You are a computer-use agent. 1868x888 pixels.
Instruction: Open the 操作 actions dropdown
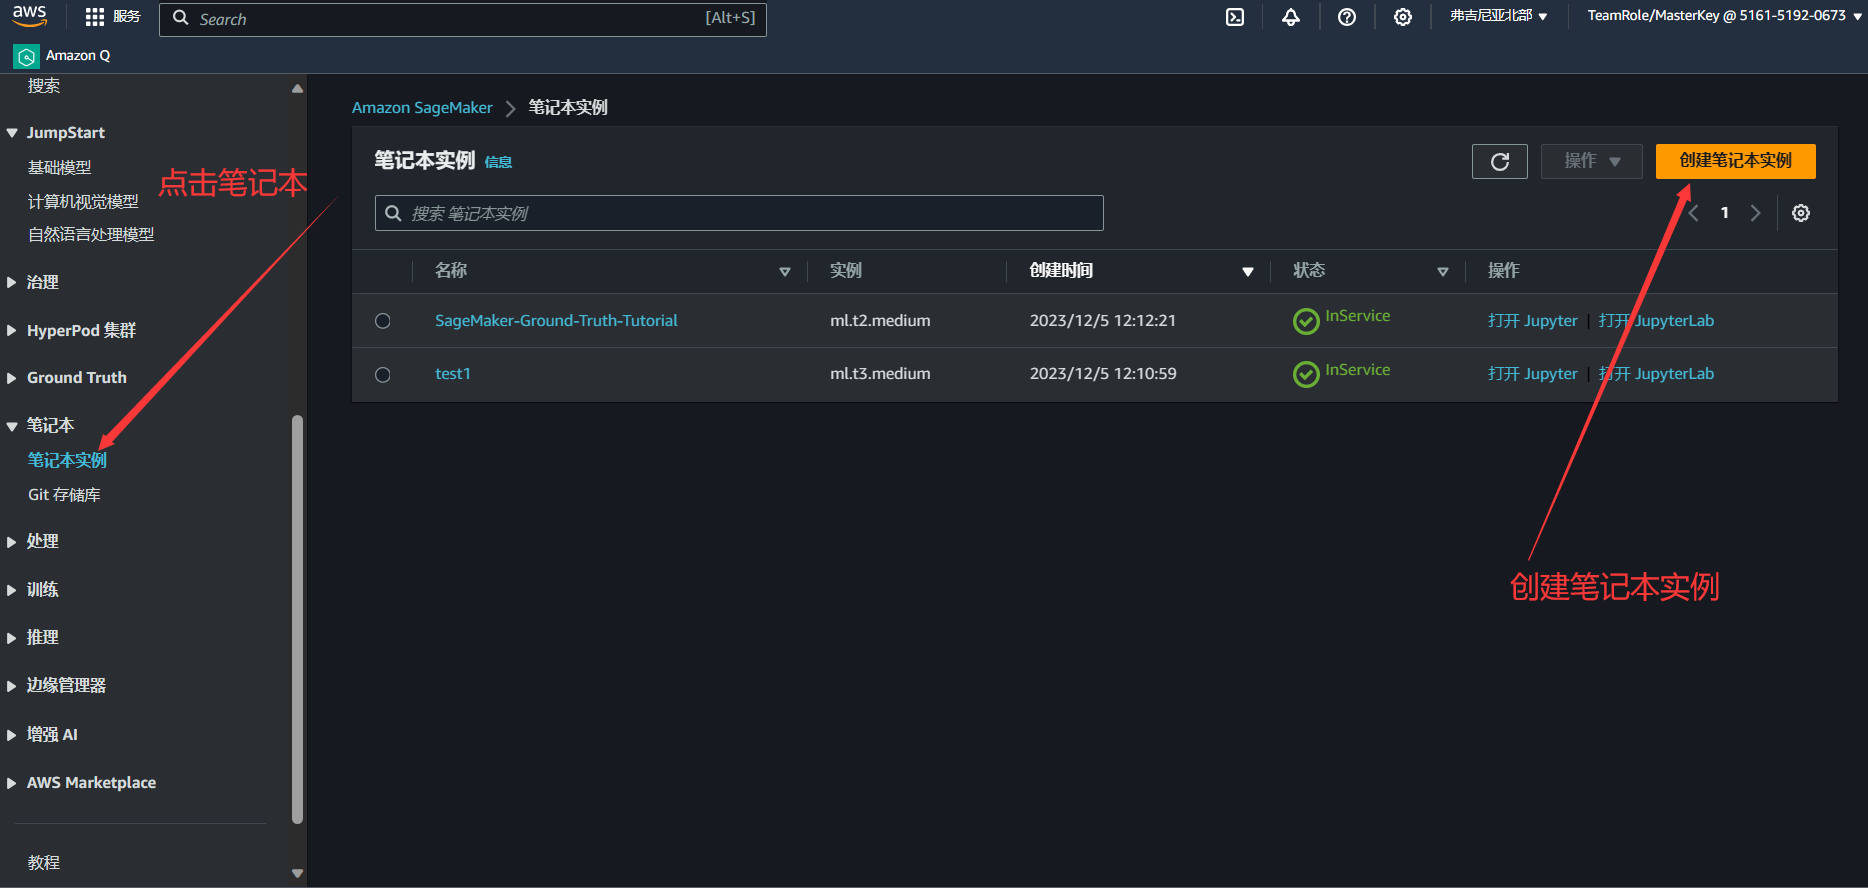coord(1591,161)
